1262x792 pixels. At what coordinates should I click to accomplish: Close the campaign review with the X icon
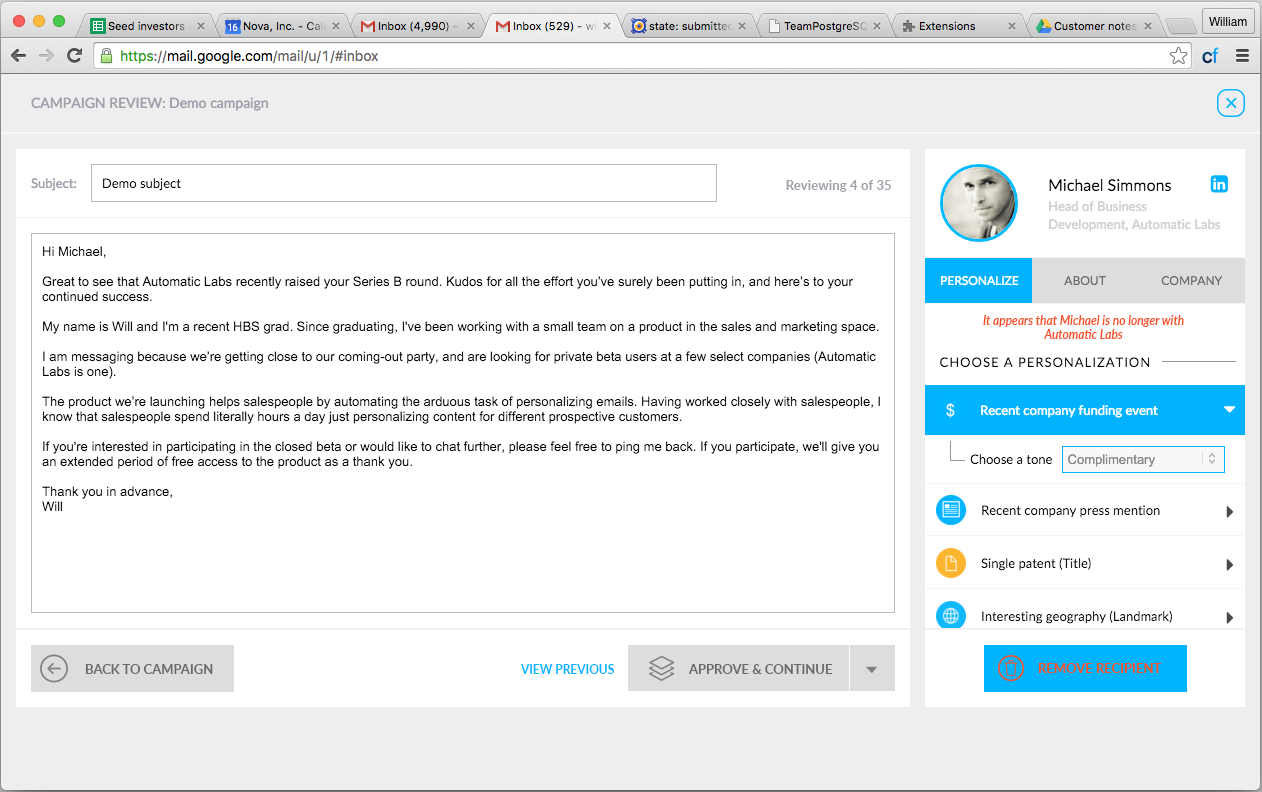click(x=1231, y=103)
